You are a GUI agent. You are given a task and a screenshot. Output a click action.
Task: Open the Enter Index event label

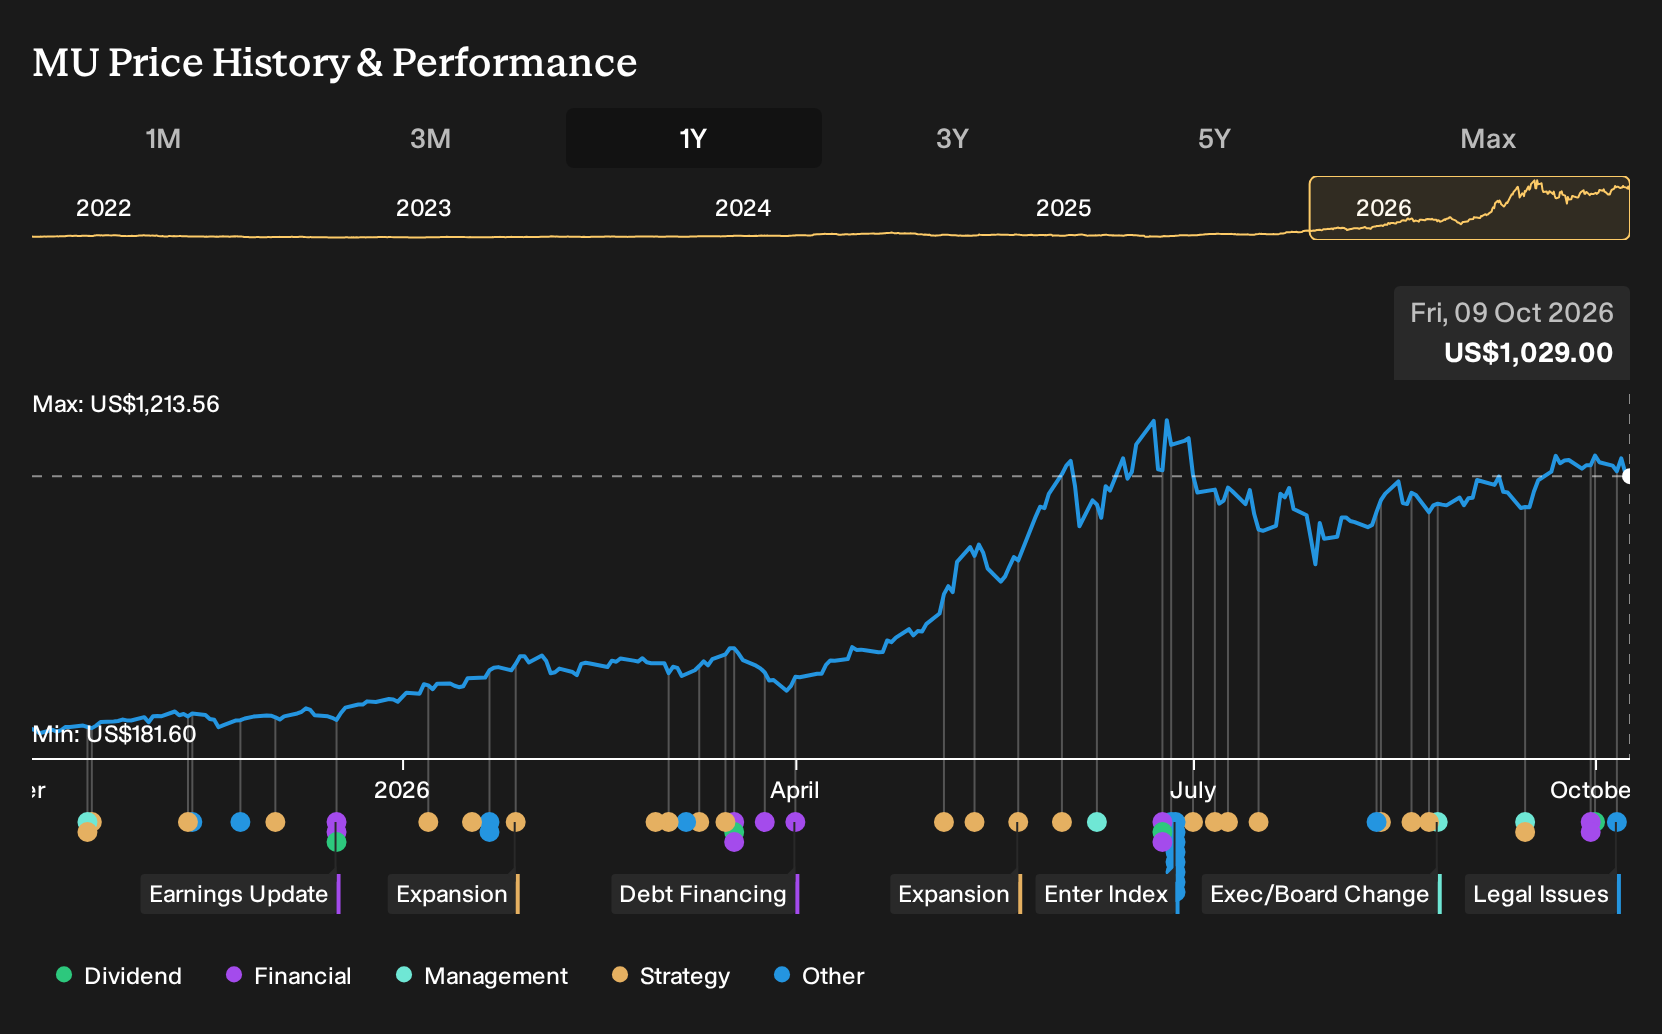(x=1108, y=894)
